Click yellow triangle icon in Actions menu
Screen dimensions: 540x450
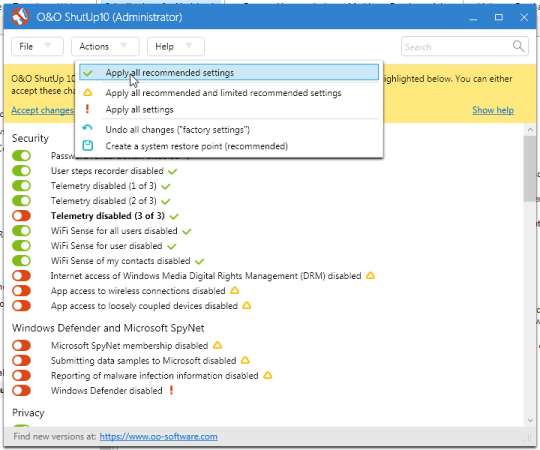[88, 93]
